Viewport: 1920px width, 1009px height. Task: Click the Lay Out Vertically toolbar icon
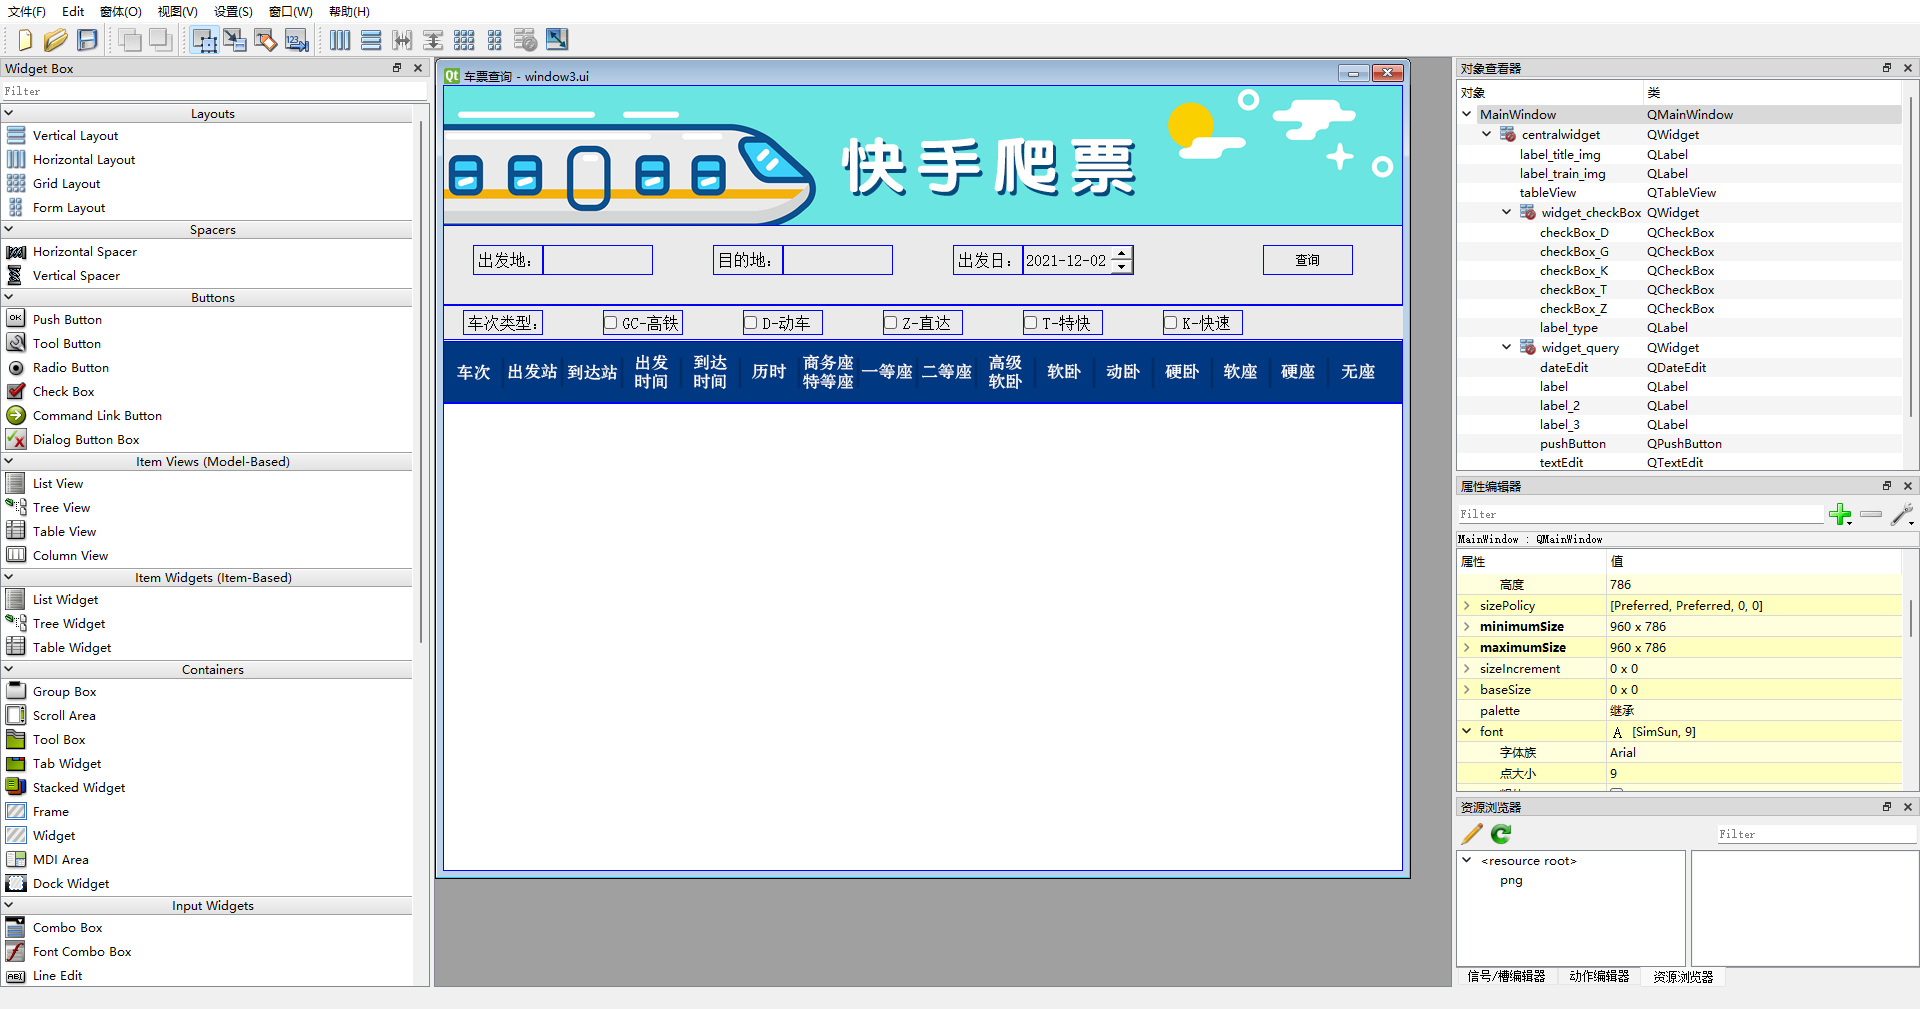(371, 40)
